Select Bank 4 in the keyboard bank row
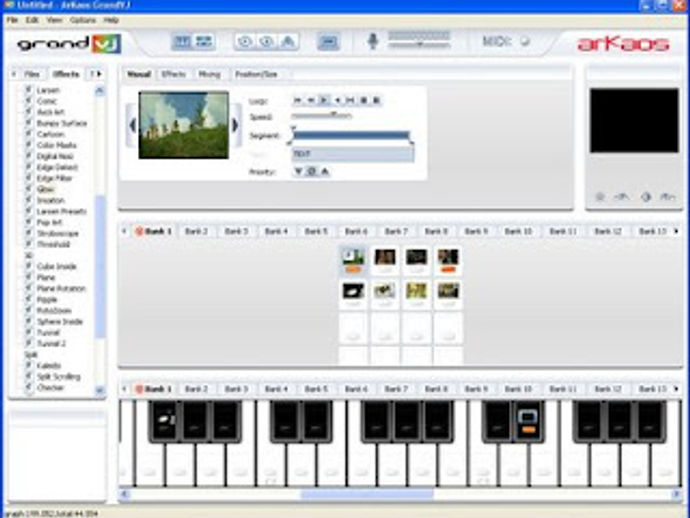Viewport: 690px width, 518px height. point(276,389)
